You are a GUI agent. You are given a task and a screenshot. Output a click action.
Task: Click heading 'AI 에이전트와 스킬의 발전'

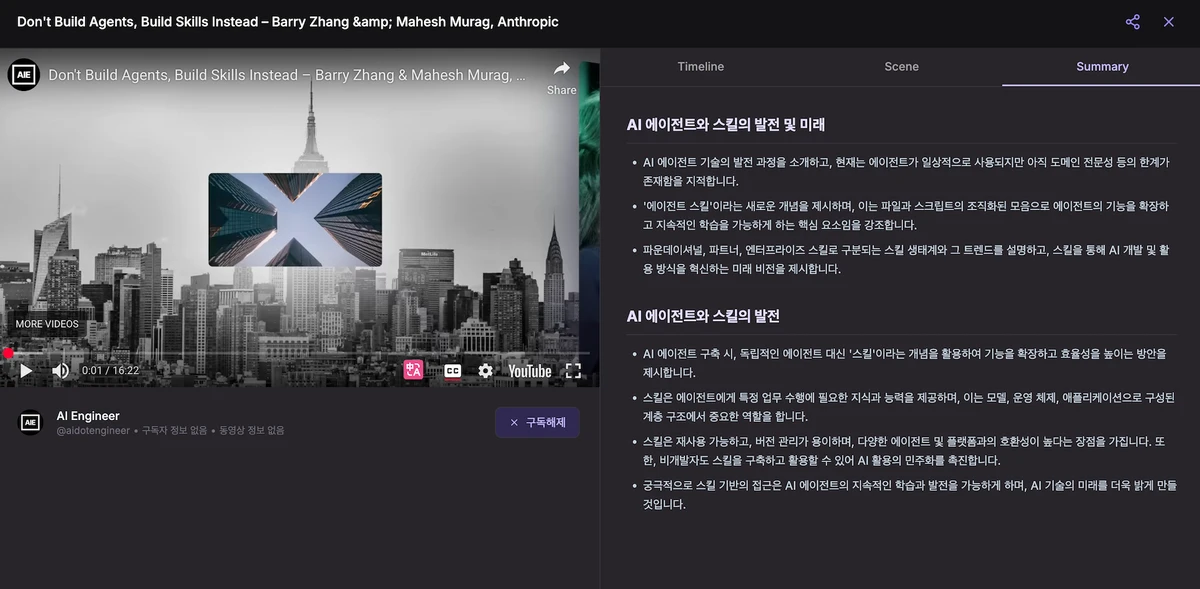[703, 316]
